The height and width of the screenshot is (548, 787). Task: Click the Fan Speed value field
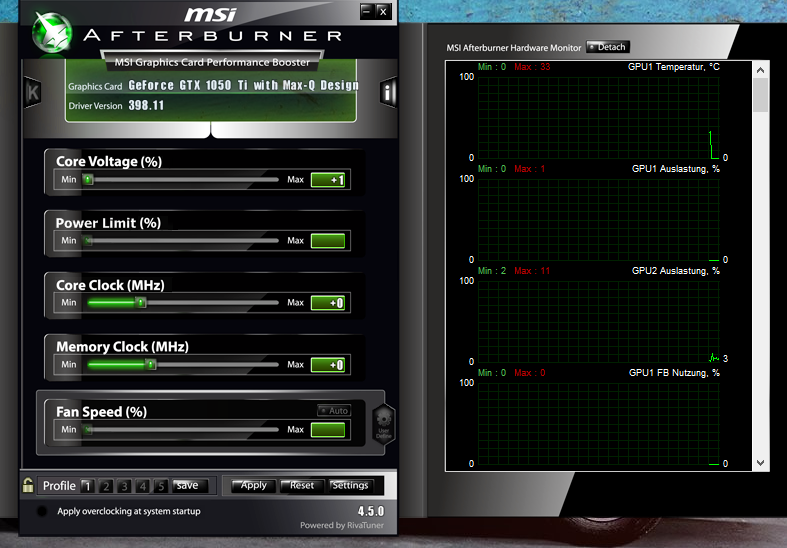click(x=328, y=430)
